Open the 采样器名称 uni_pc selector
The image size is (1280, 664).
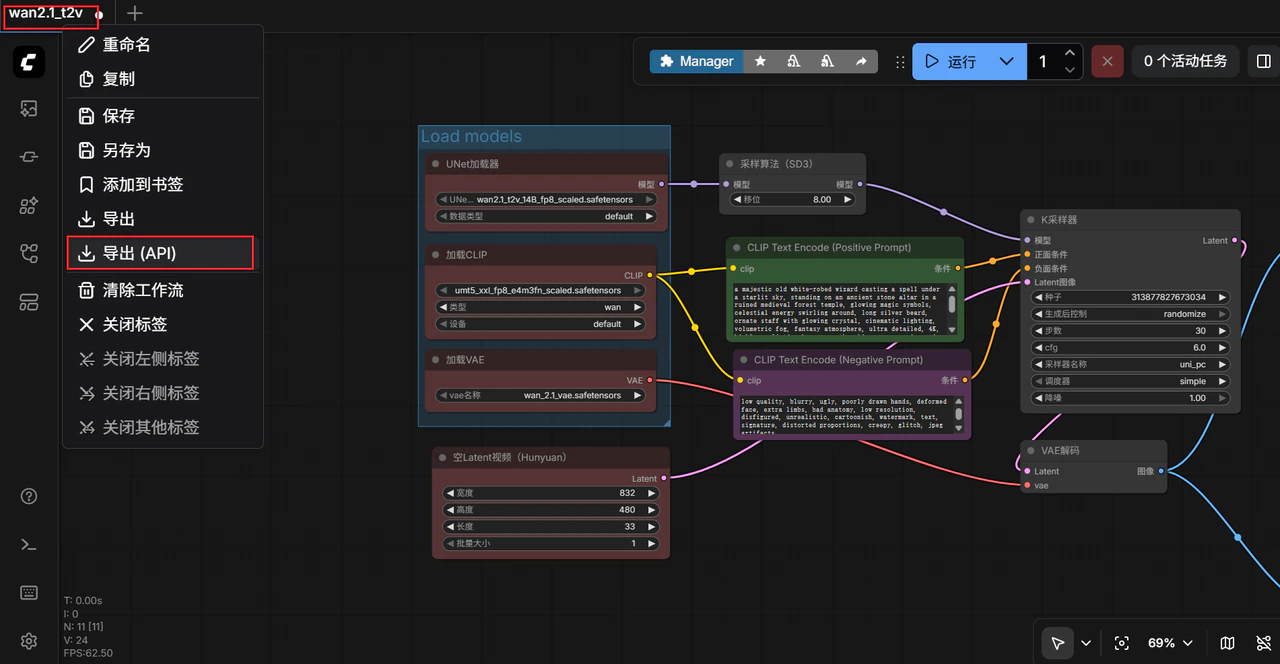[x=1130, y=364]
